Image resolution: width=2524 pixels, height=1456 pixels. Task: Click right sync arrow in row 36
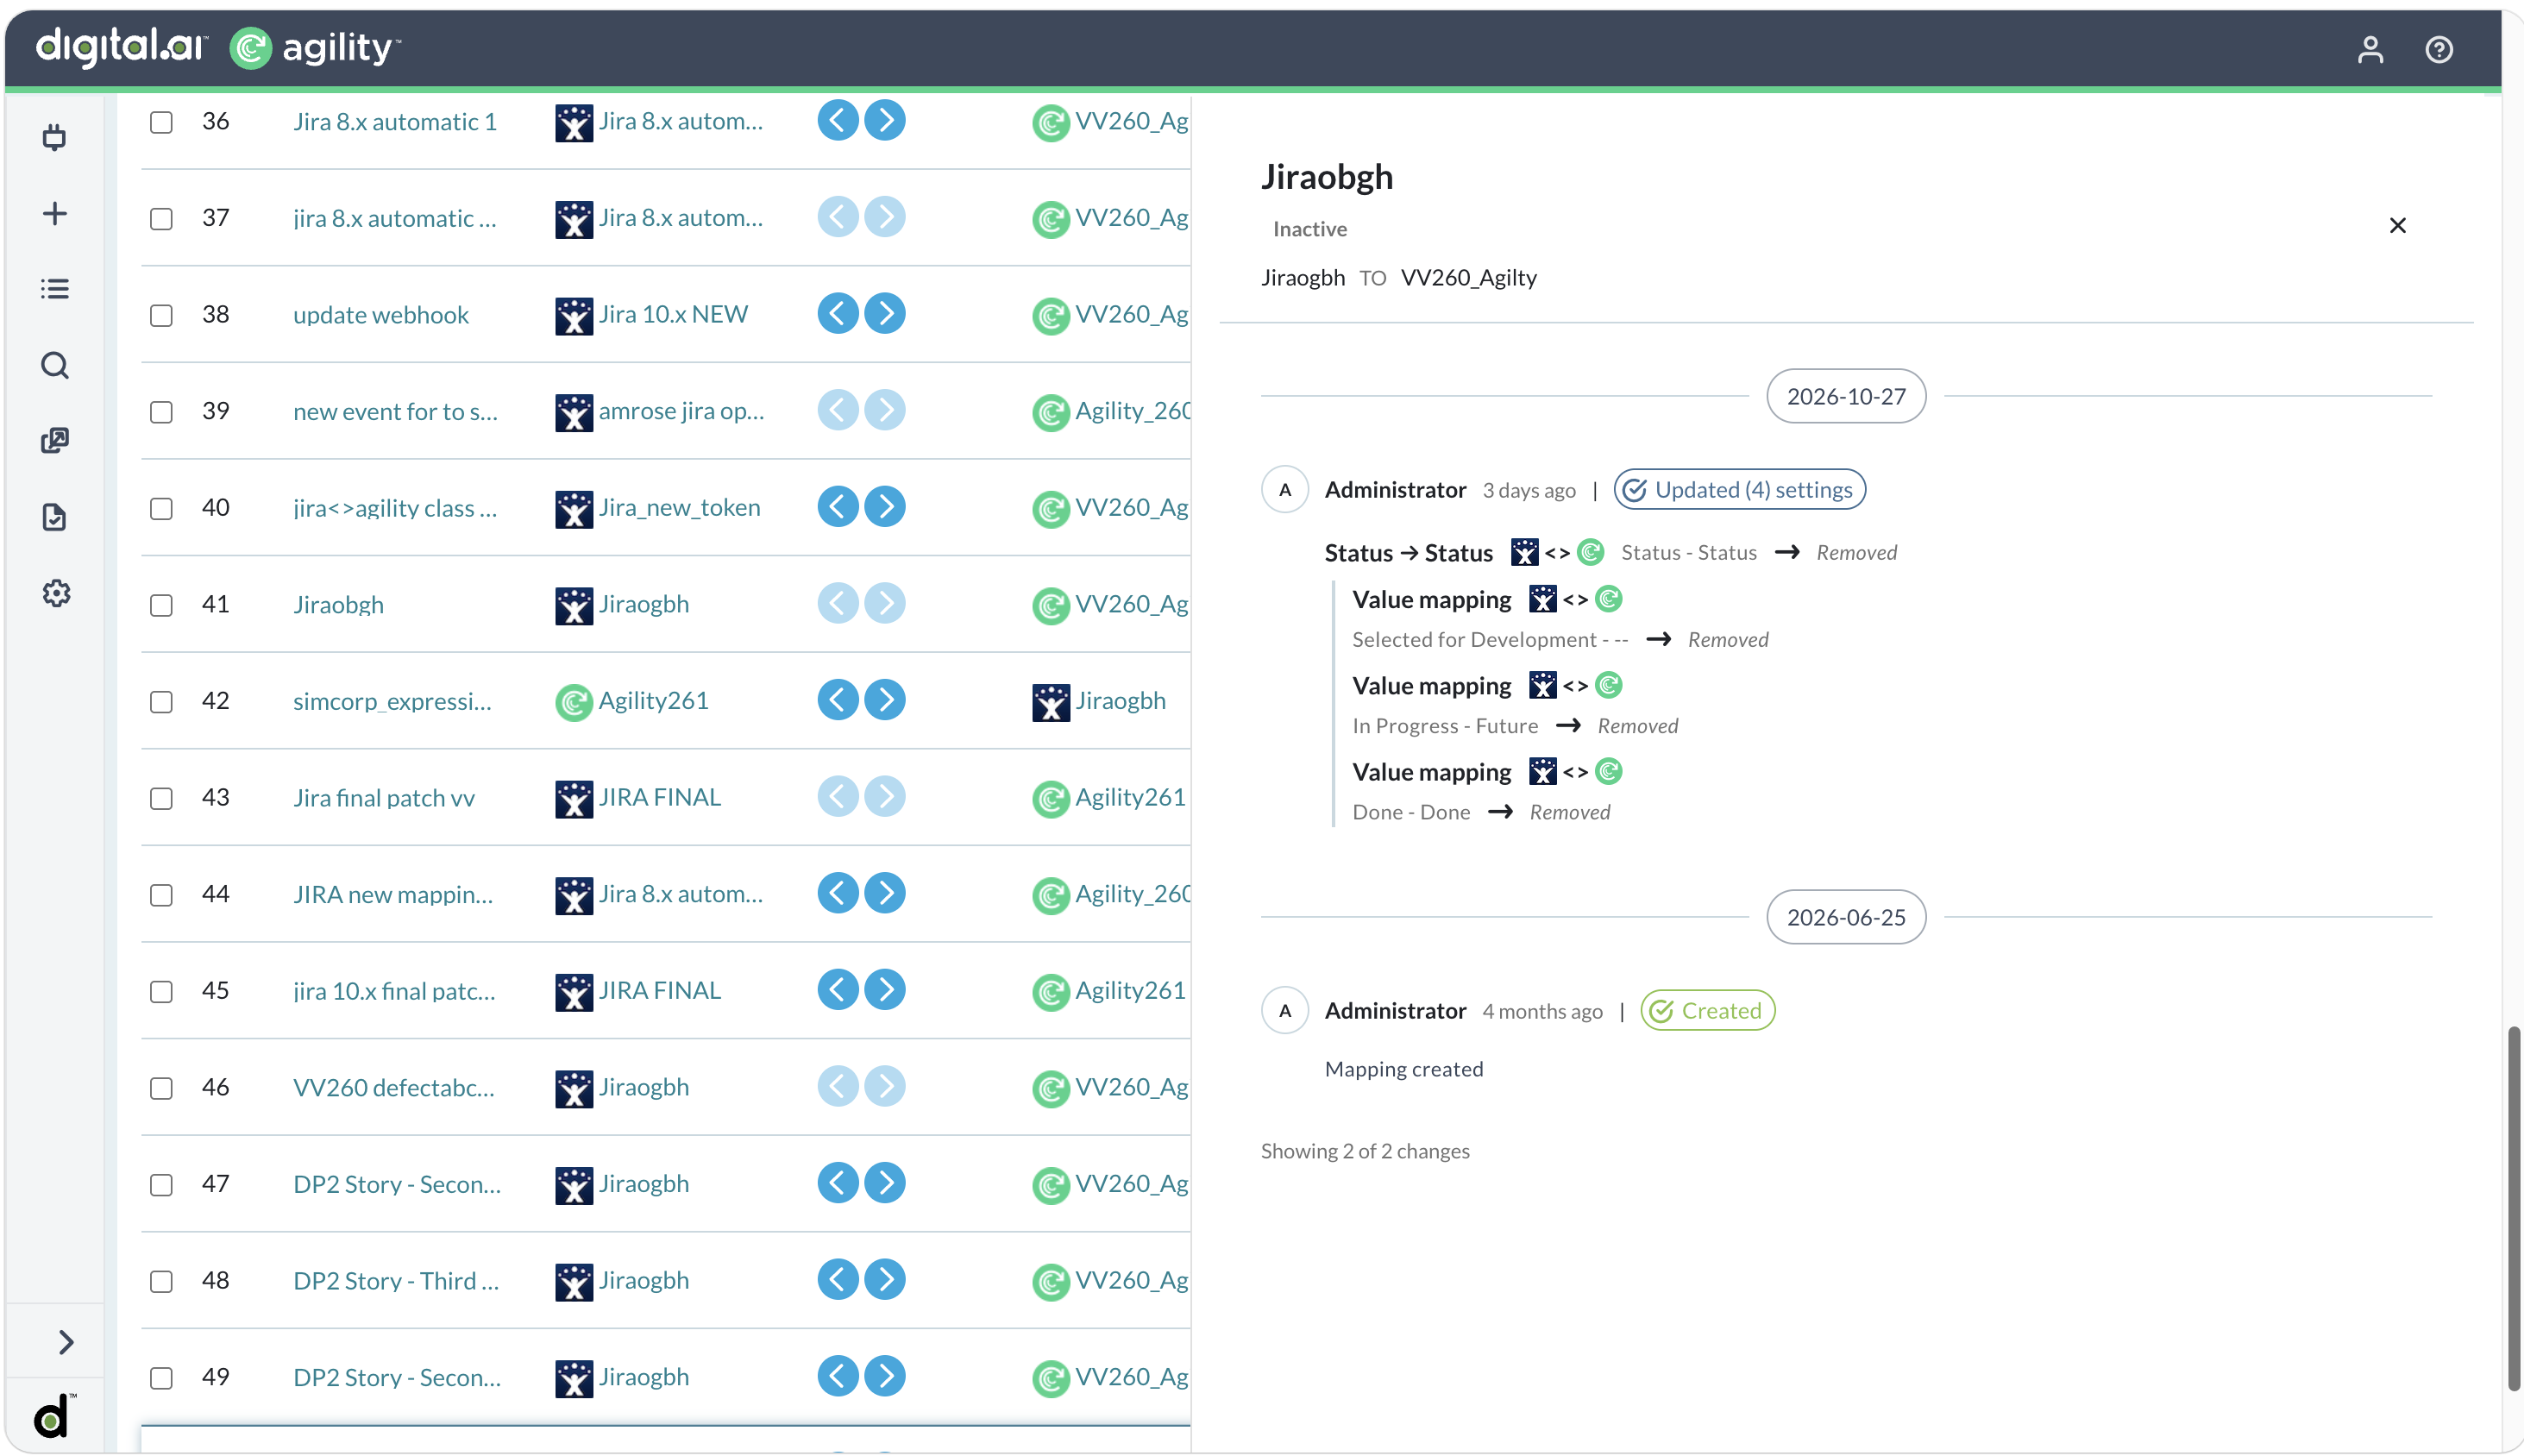click(885, 121)
